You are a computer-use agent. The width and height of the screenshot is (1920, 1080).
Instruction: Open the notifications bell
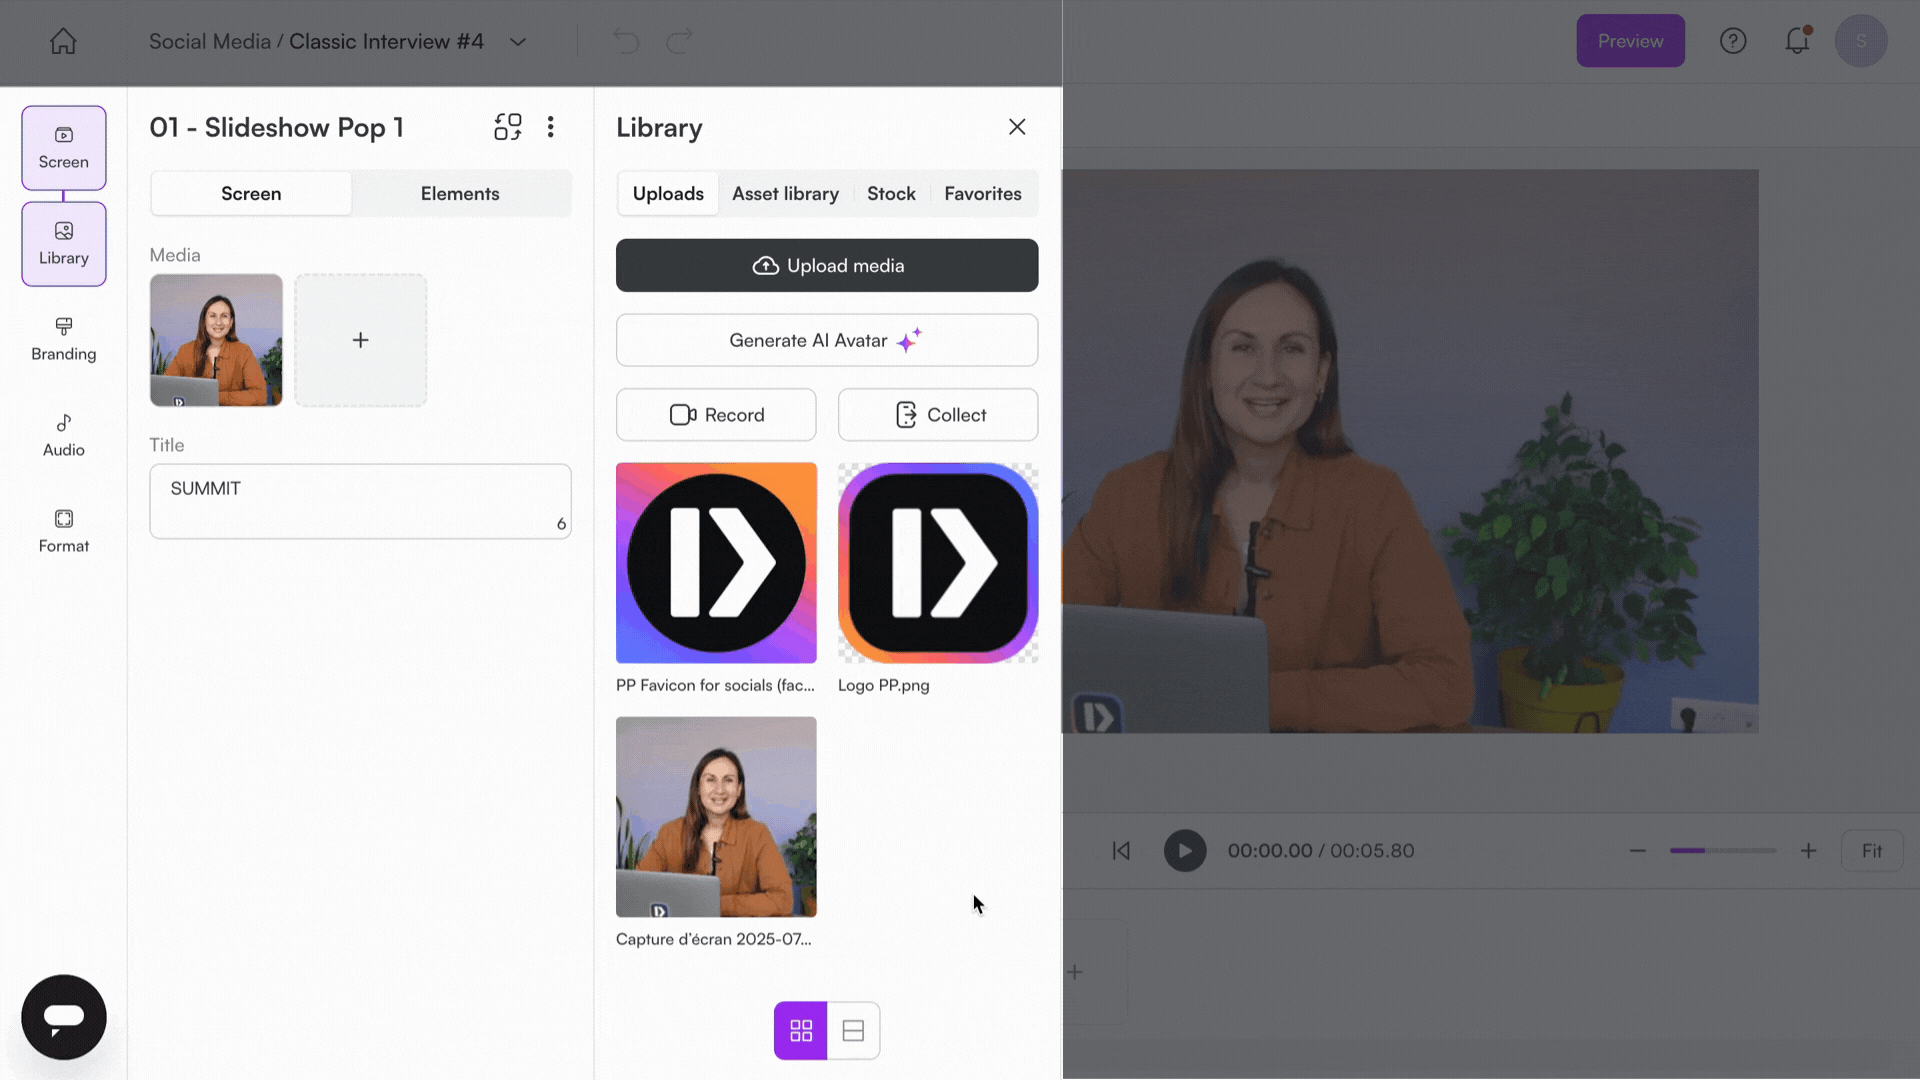pos(1797,41)
